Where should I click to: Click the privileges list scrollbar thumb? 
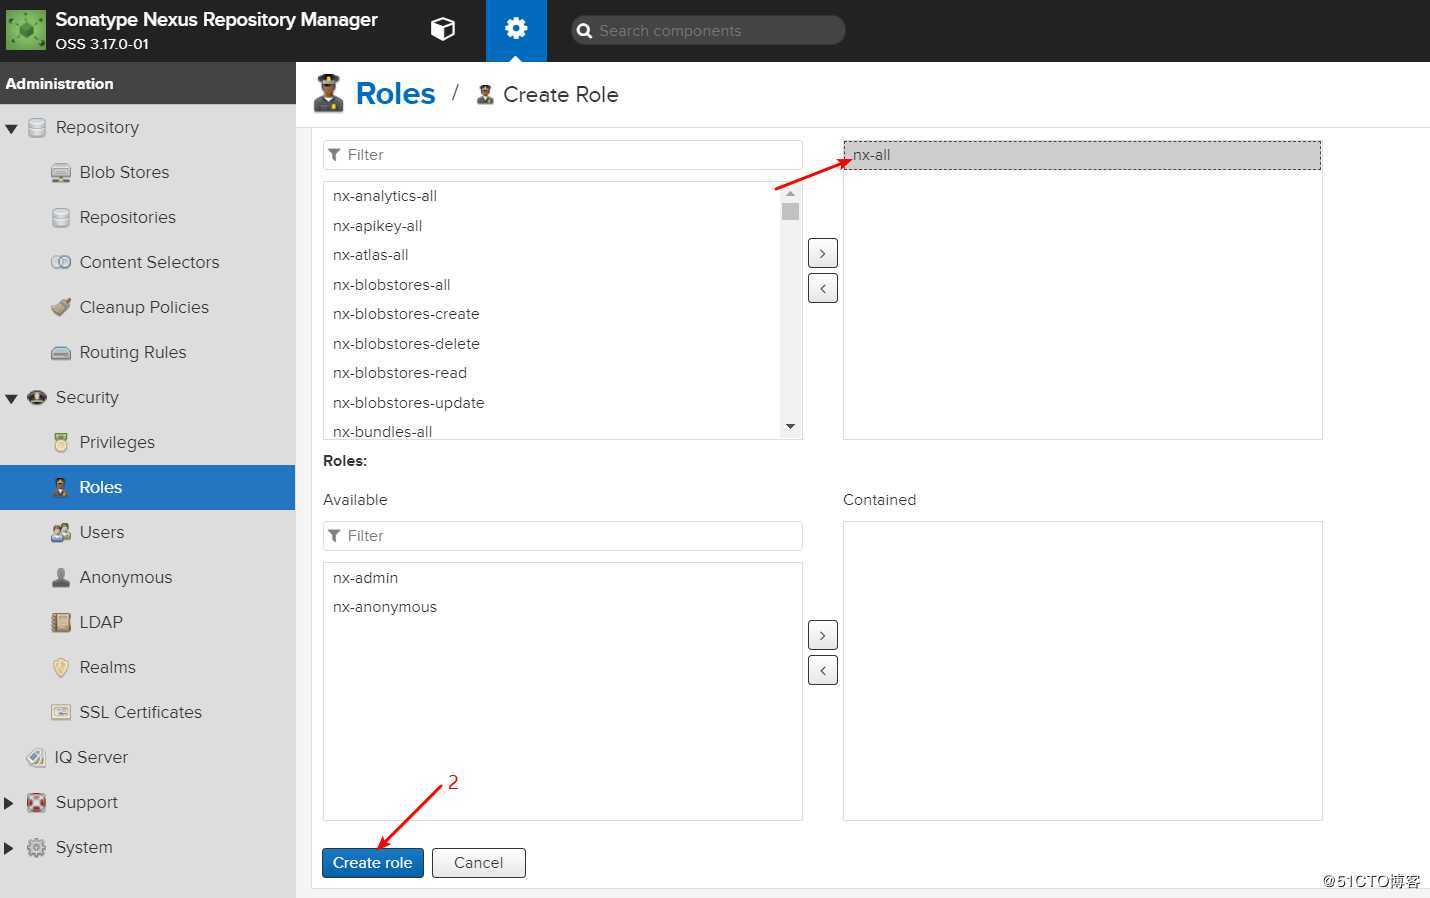(790, 211)
